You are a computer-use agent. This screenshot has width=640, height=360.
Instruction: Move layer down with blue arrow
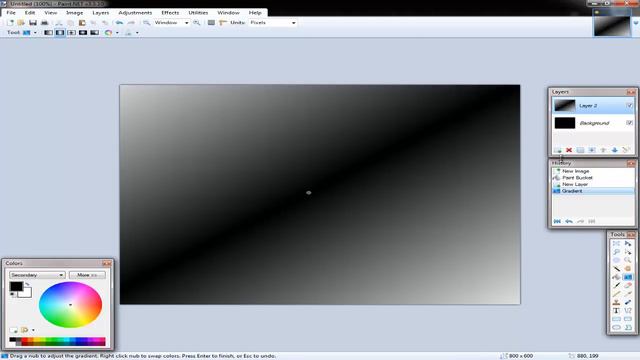pos(615,150)
